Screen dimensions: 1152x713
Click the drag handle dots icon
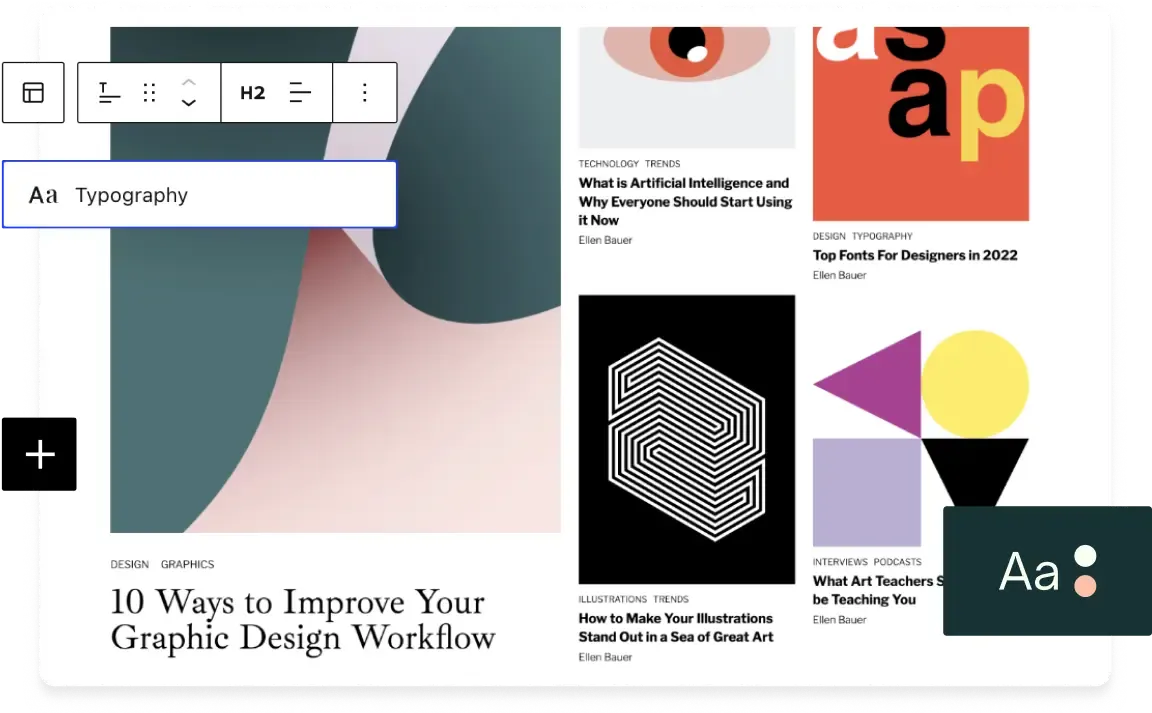tap(149, 93)
